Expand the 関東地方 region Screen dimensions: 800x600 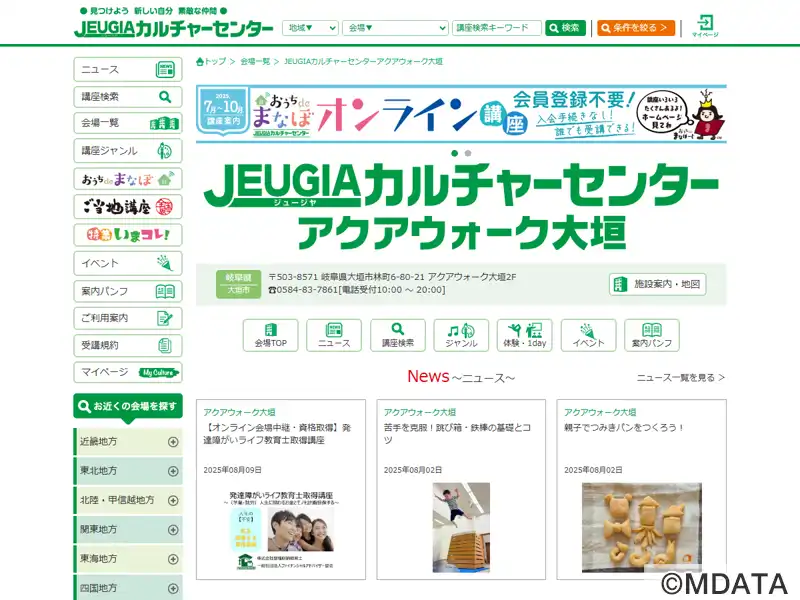pos(128,530)
